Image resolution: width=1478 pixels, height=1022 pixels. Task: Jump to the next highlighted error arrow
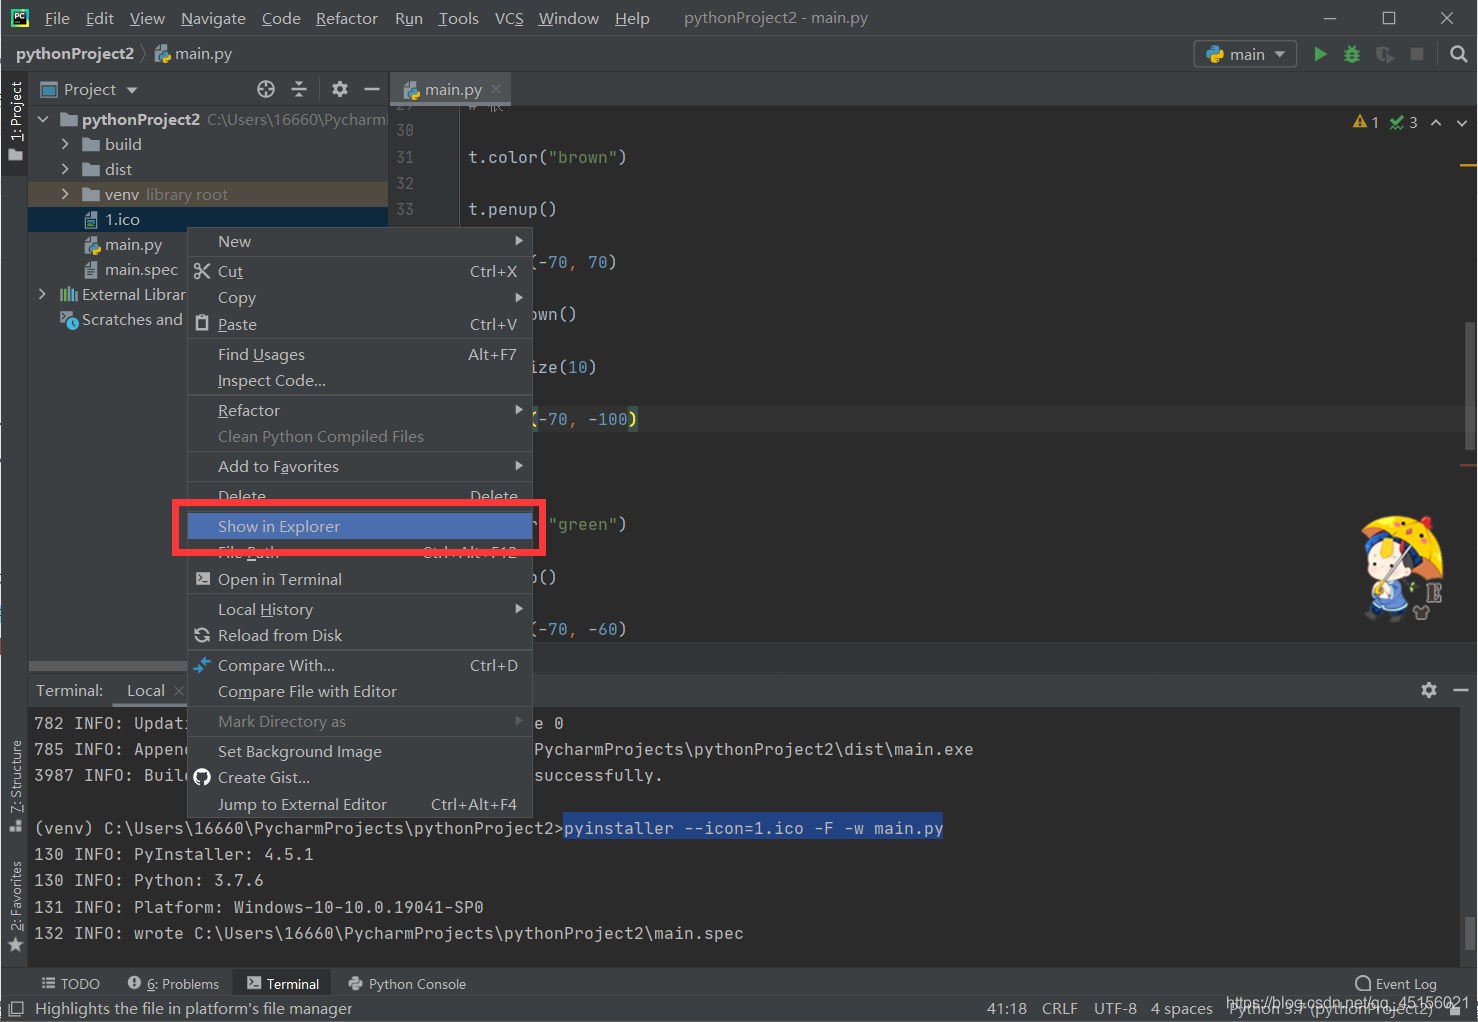point(1462,122)
